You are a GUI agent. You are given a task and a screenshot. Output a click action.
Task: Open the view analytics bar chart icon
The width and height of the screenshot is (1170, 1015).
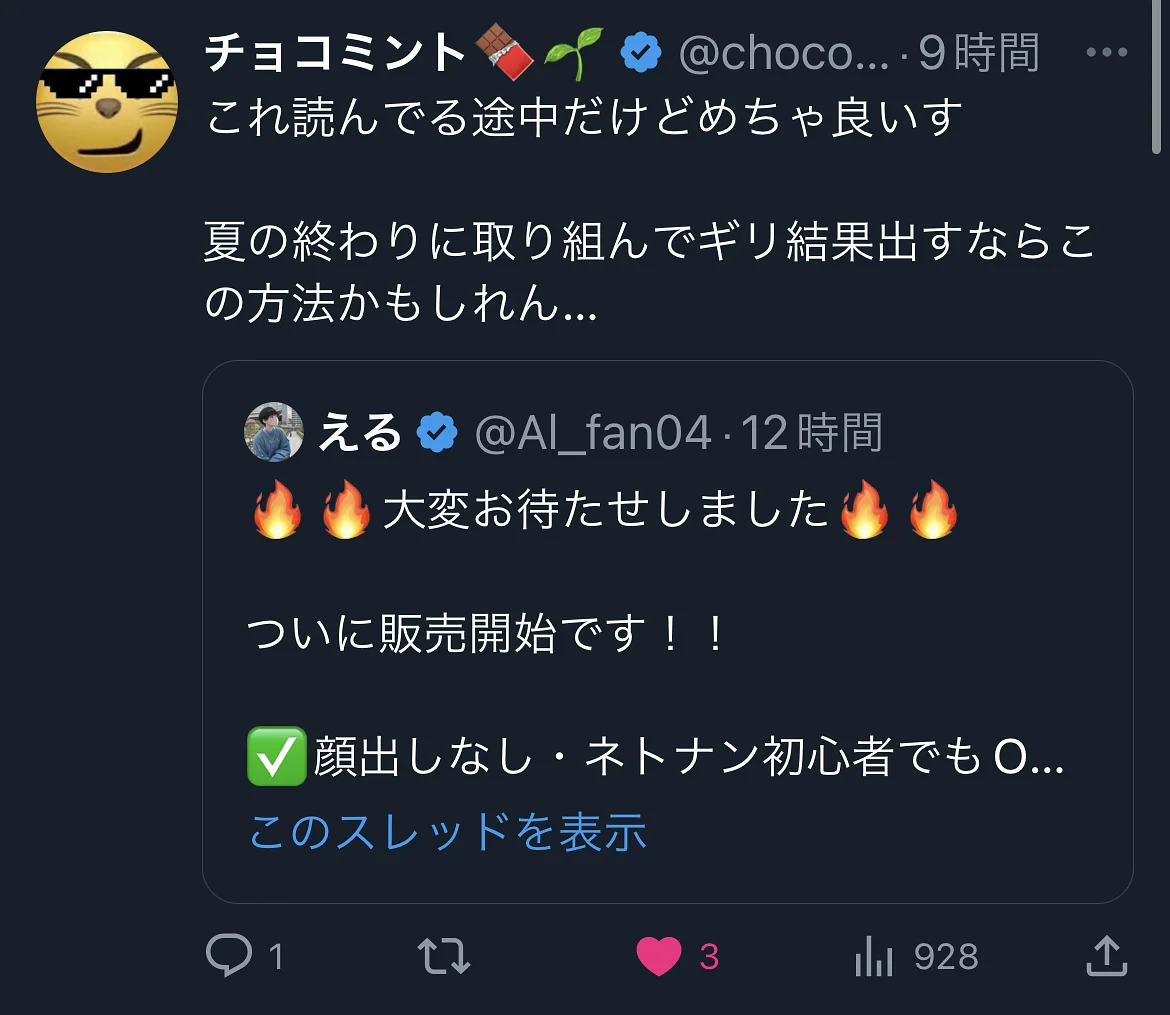click(874, 956)
